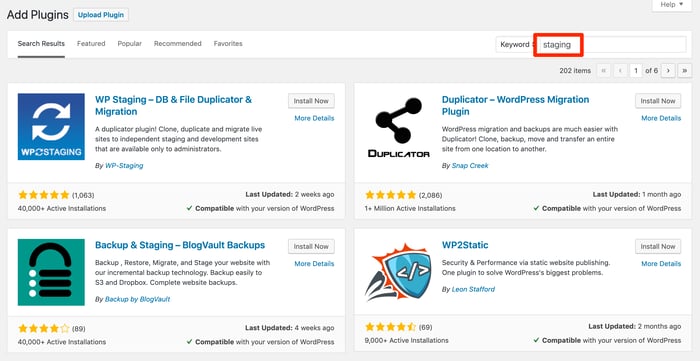Viewport: 700px width, 361px height.
Task: Click the (89) review count
Action: [79, 329]
